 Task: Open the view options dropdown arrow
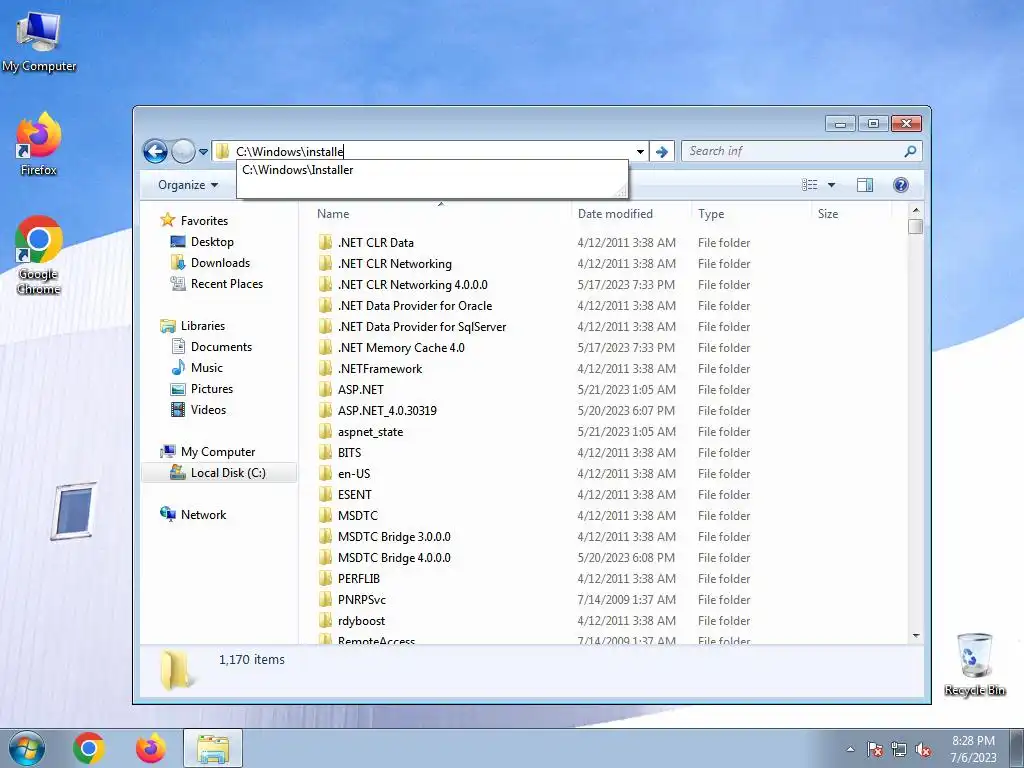(x=831, y=185)
